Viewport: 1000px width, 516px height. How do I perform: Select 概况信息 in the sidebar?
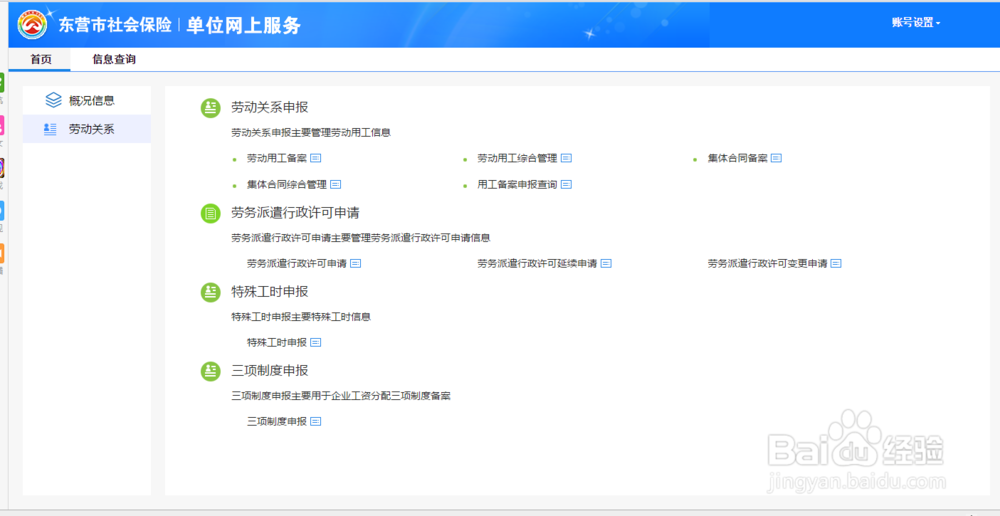point(87,100)
